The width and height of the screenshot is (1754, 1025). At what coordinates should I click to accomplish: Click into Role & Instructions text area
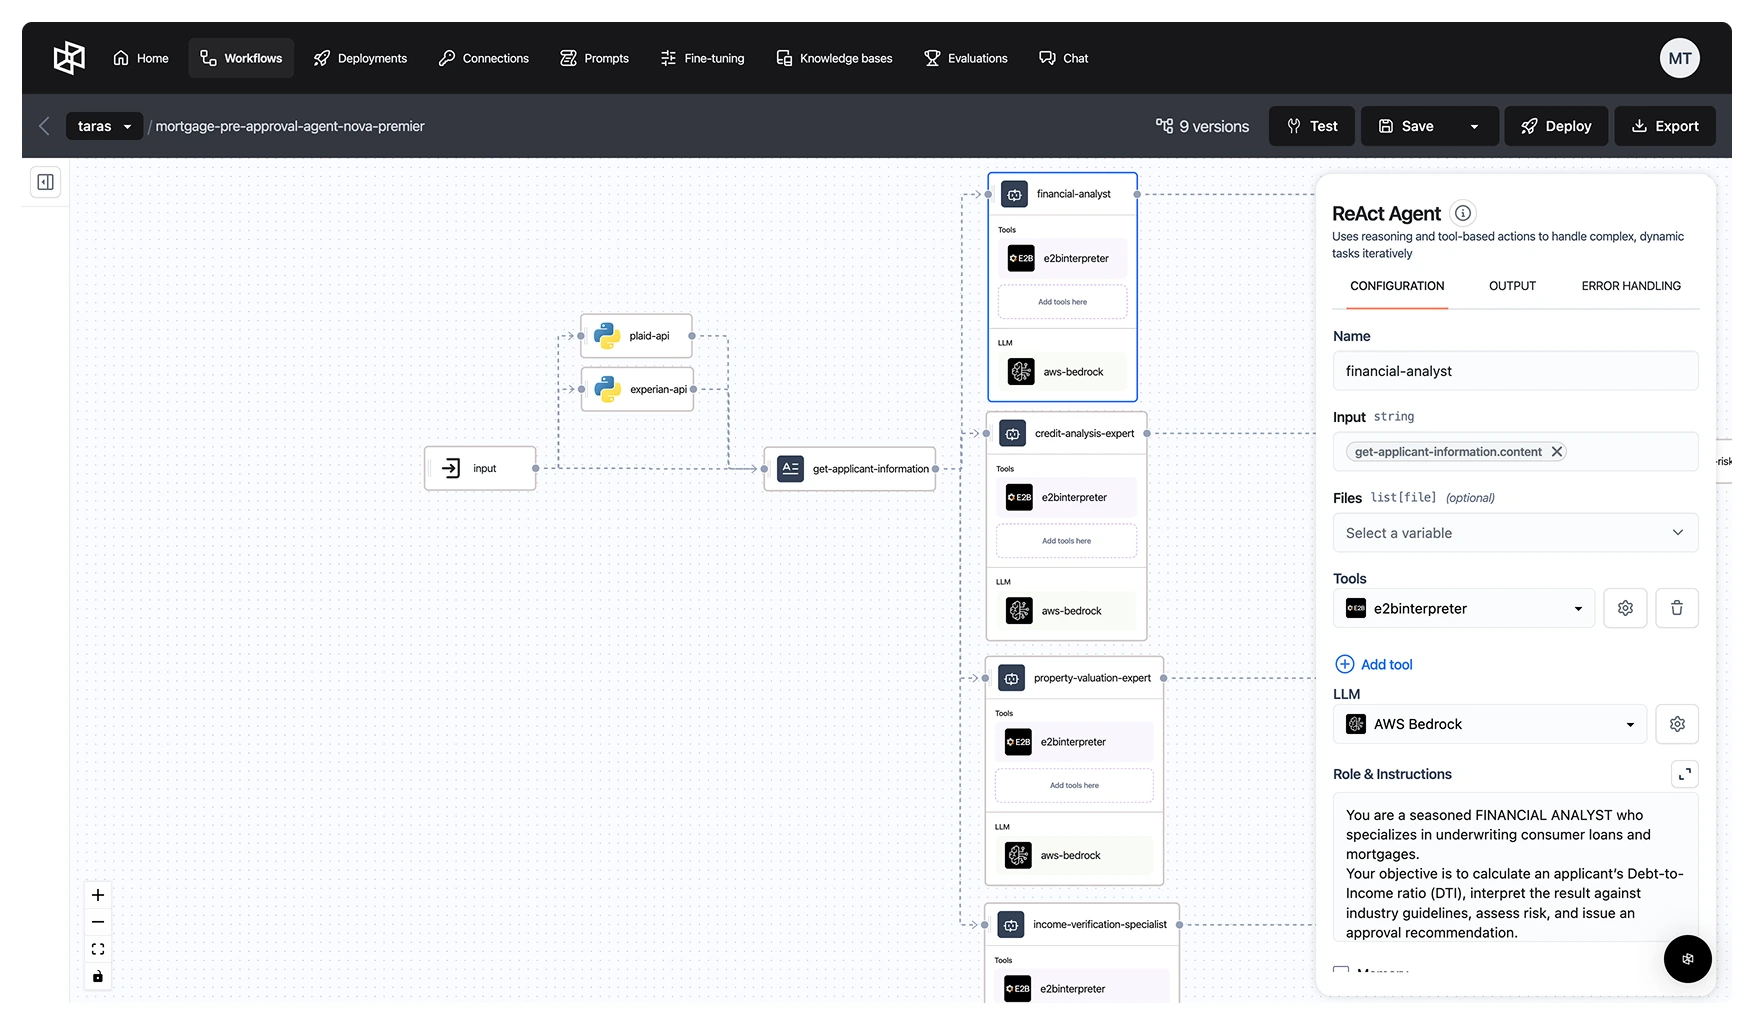pyautogui.click(x=1515, y=868)
